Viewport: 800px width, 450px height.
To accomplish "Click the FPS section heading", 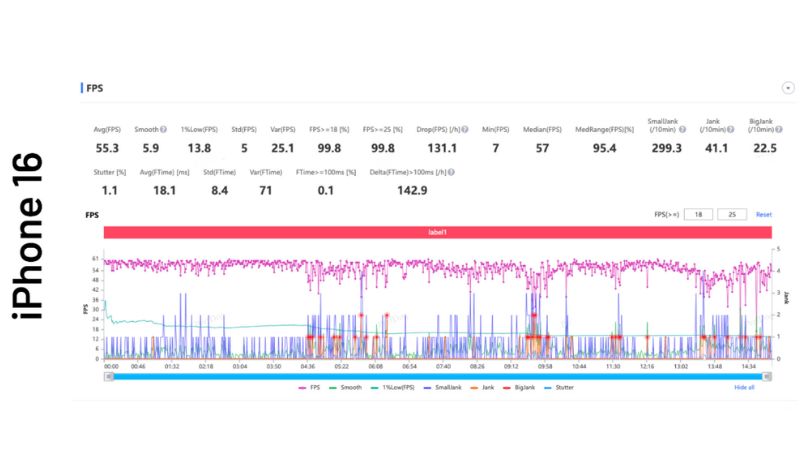I will click(x=95, y=88).
